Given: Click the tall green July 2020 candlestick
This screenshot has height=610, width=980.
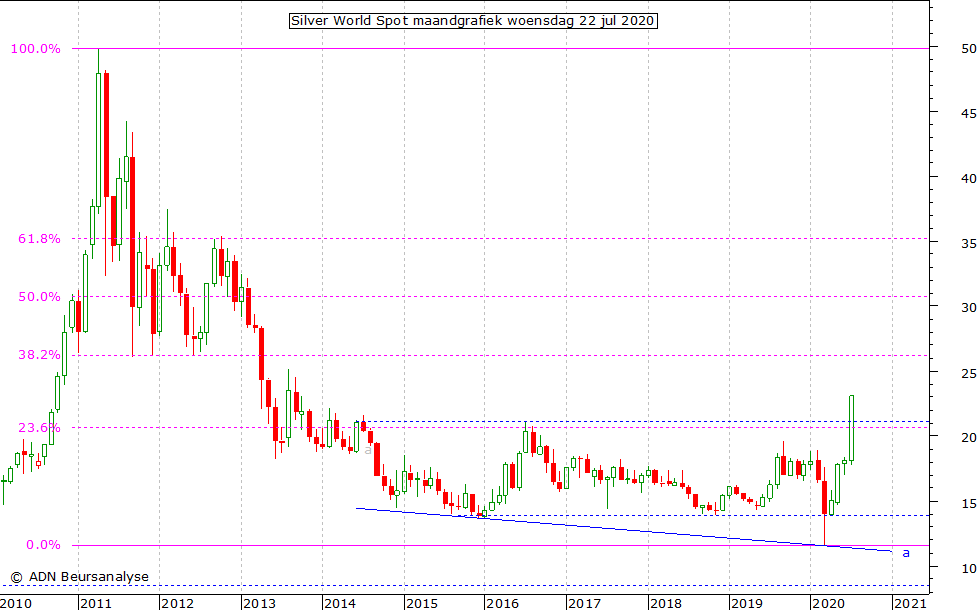Looking at the screenshot, I should click(851, 429).
